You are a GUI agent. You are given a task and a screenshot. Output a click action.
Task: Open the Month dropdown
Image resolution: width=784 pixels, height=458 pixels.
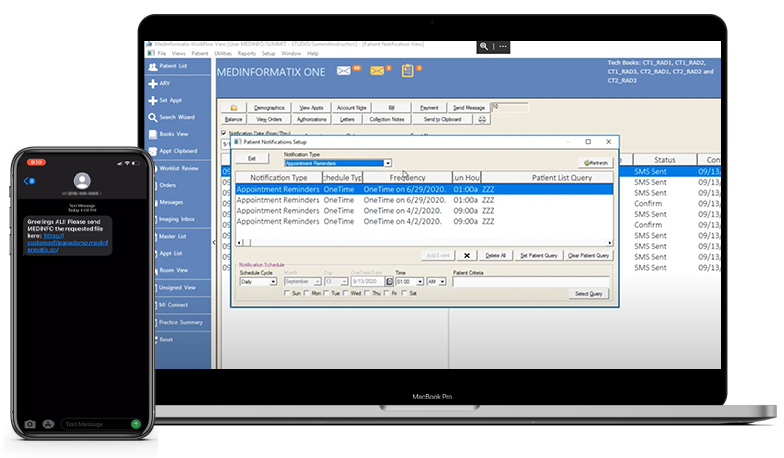317,282
